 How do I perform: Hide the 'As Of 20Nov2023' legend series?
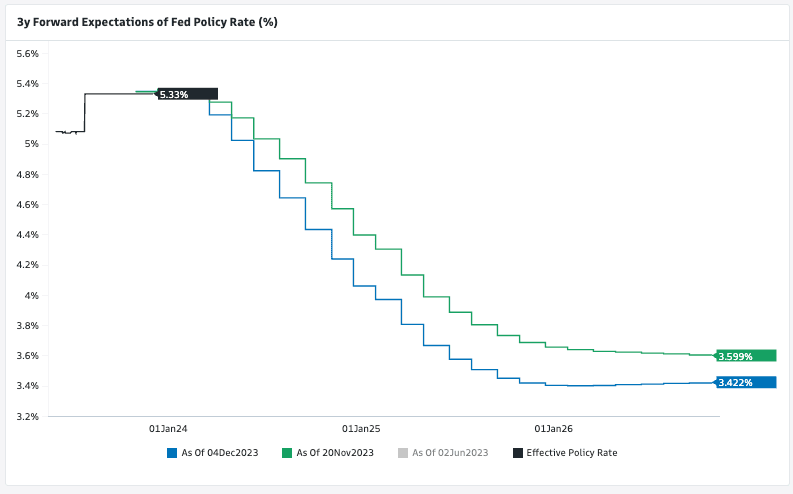pos(334,453)
